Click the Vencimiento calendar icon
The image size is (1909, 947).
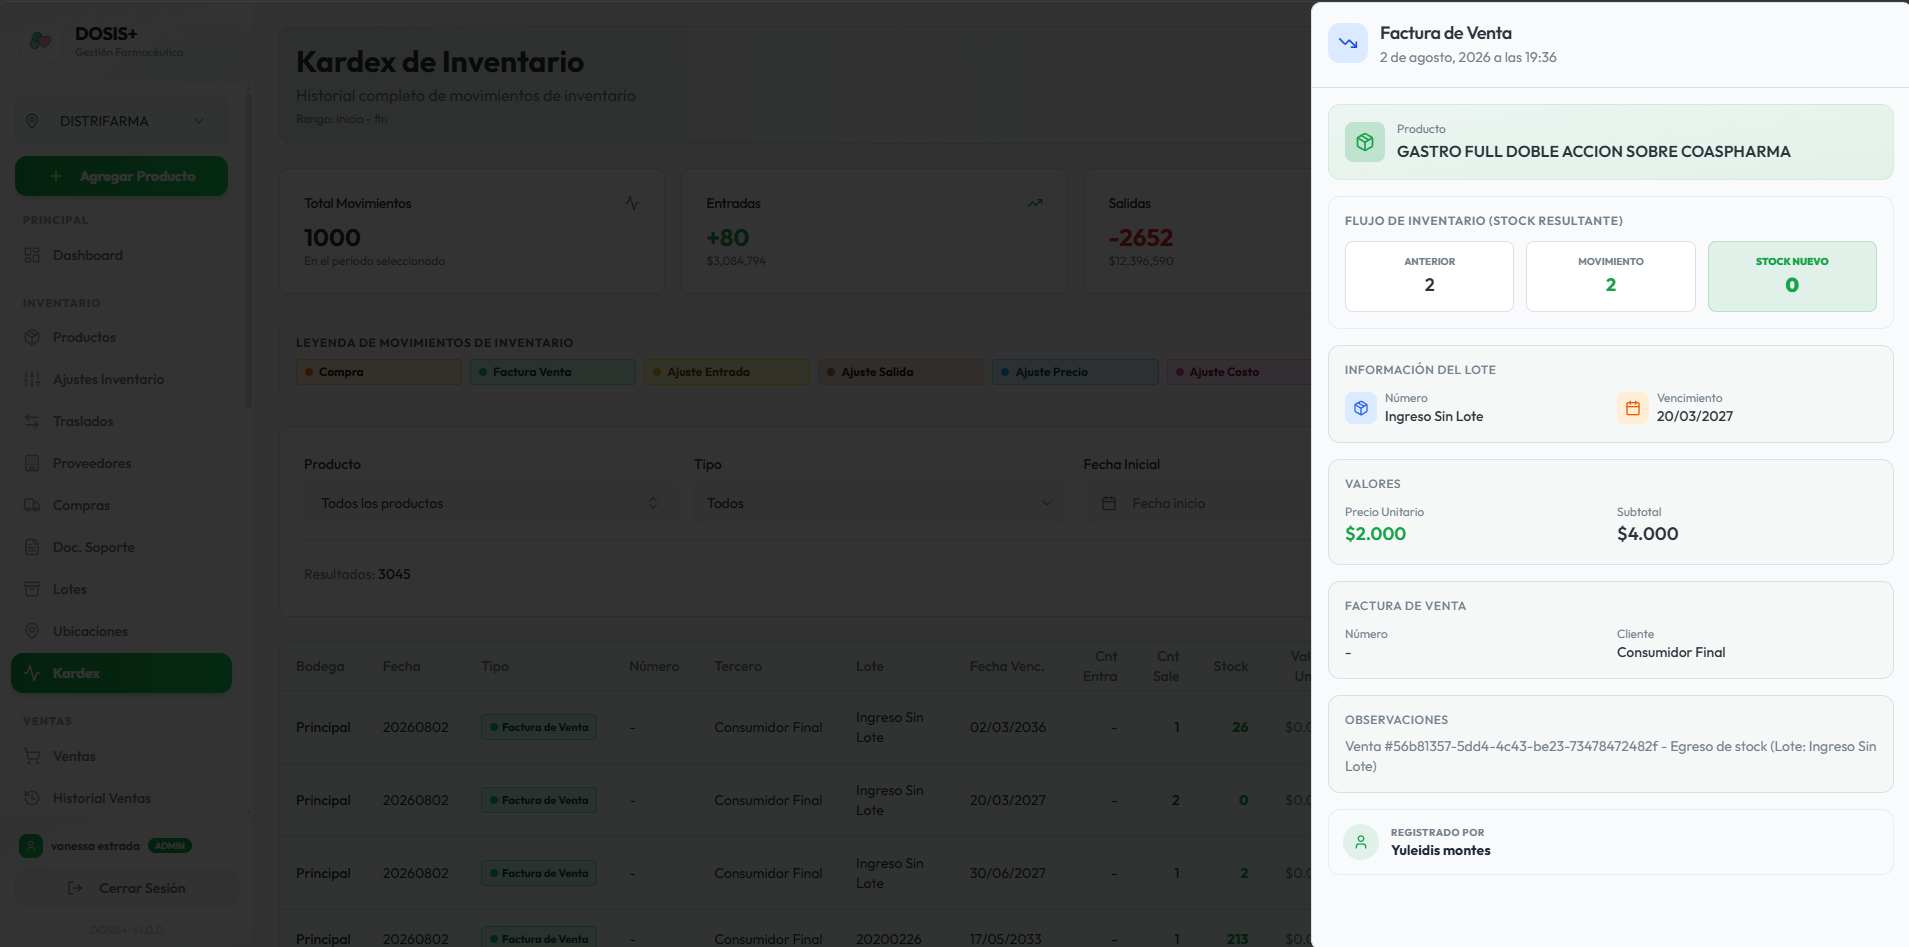tap(1633, 408)
